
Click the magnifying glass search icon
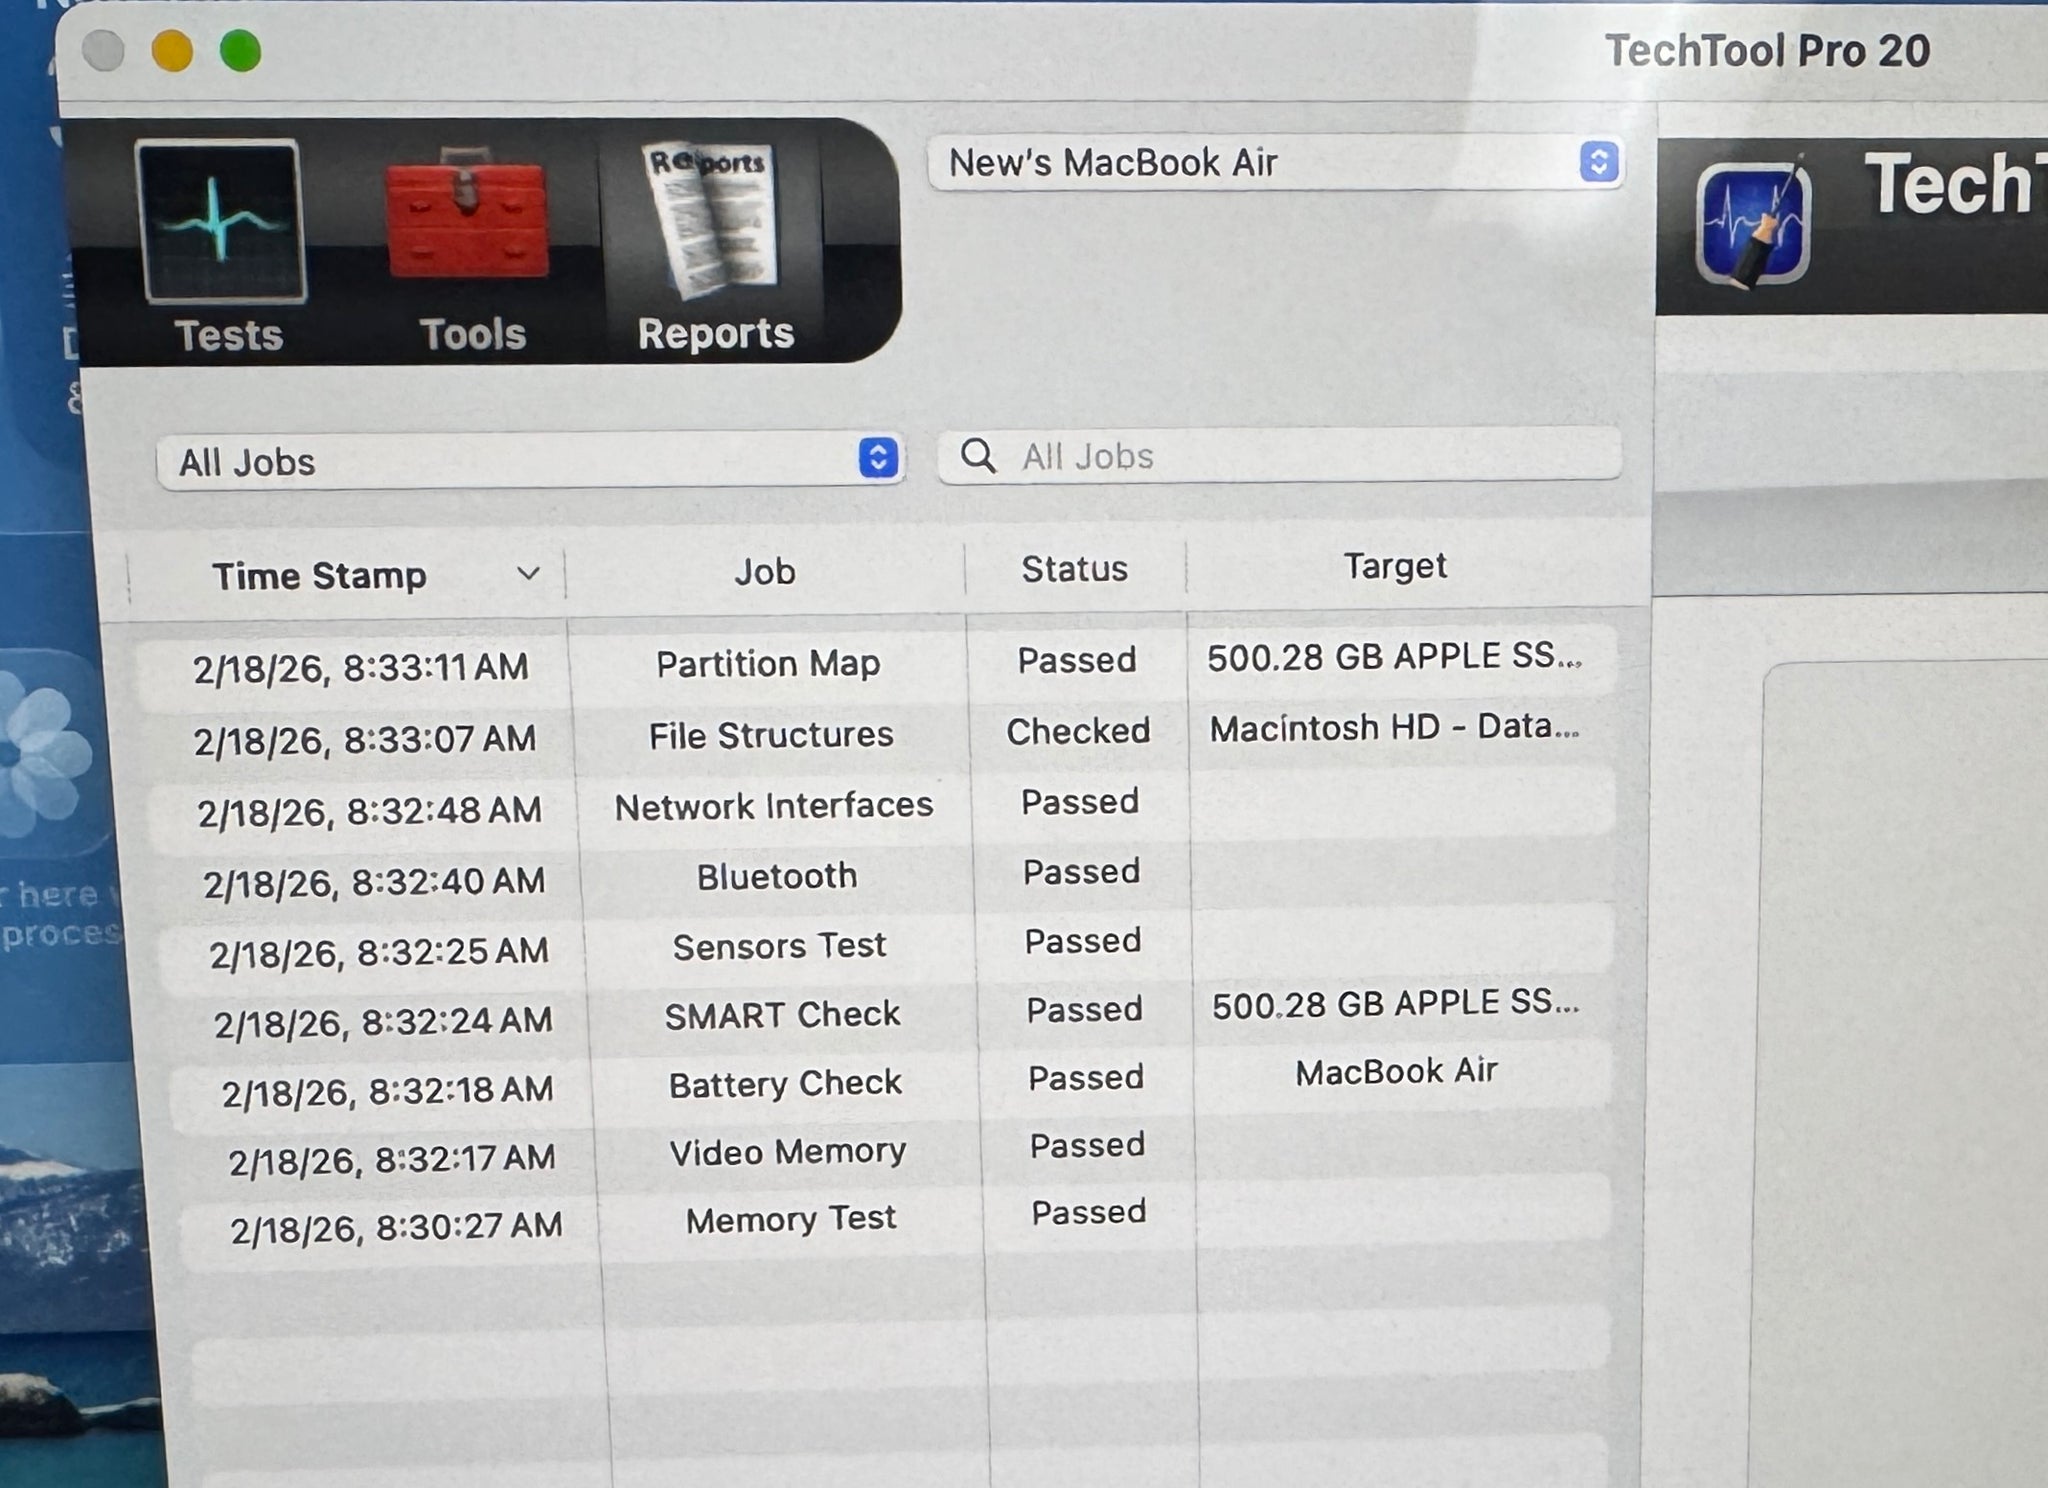click(x=977, y=456)
